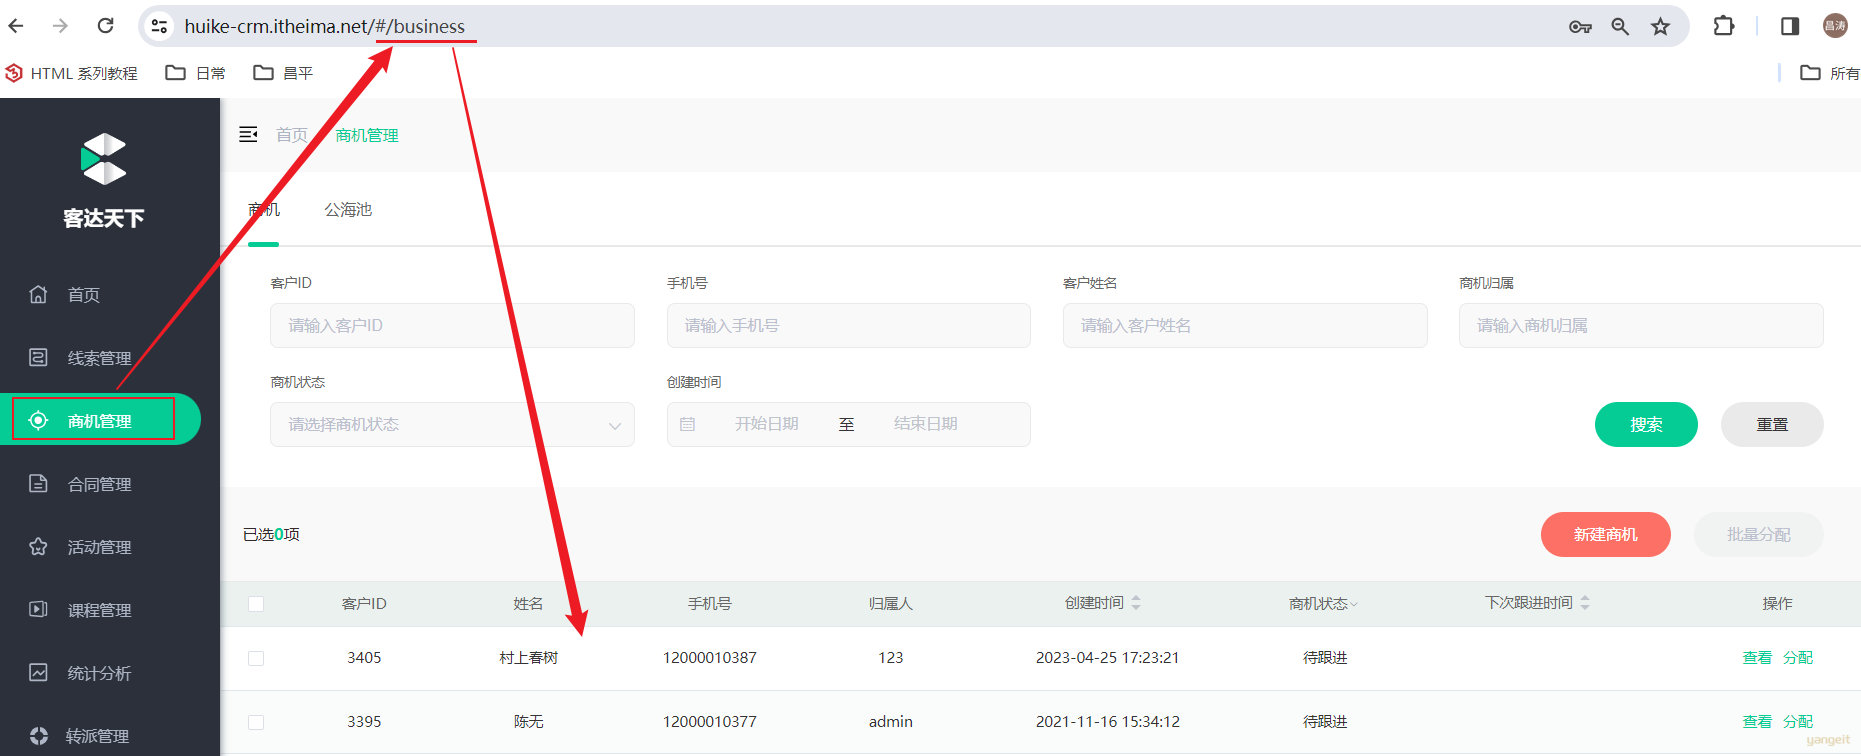
Task: Click the timestamp 2023-04-25 17:23:21
Action: coord(1108,658)
